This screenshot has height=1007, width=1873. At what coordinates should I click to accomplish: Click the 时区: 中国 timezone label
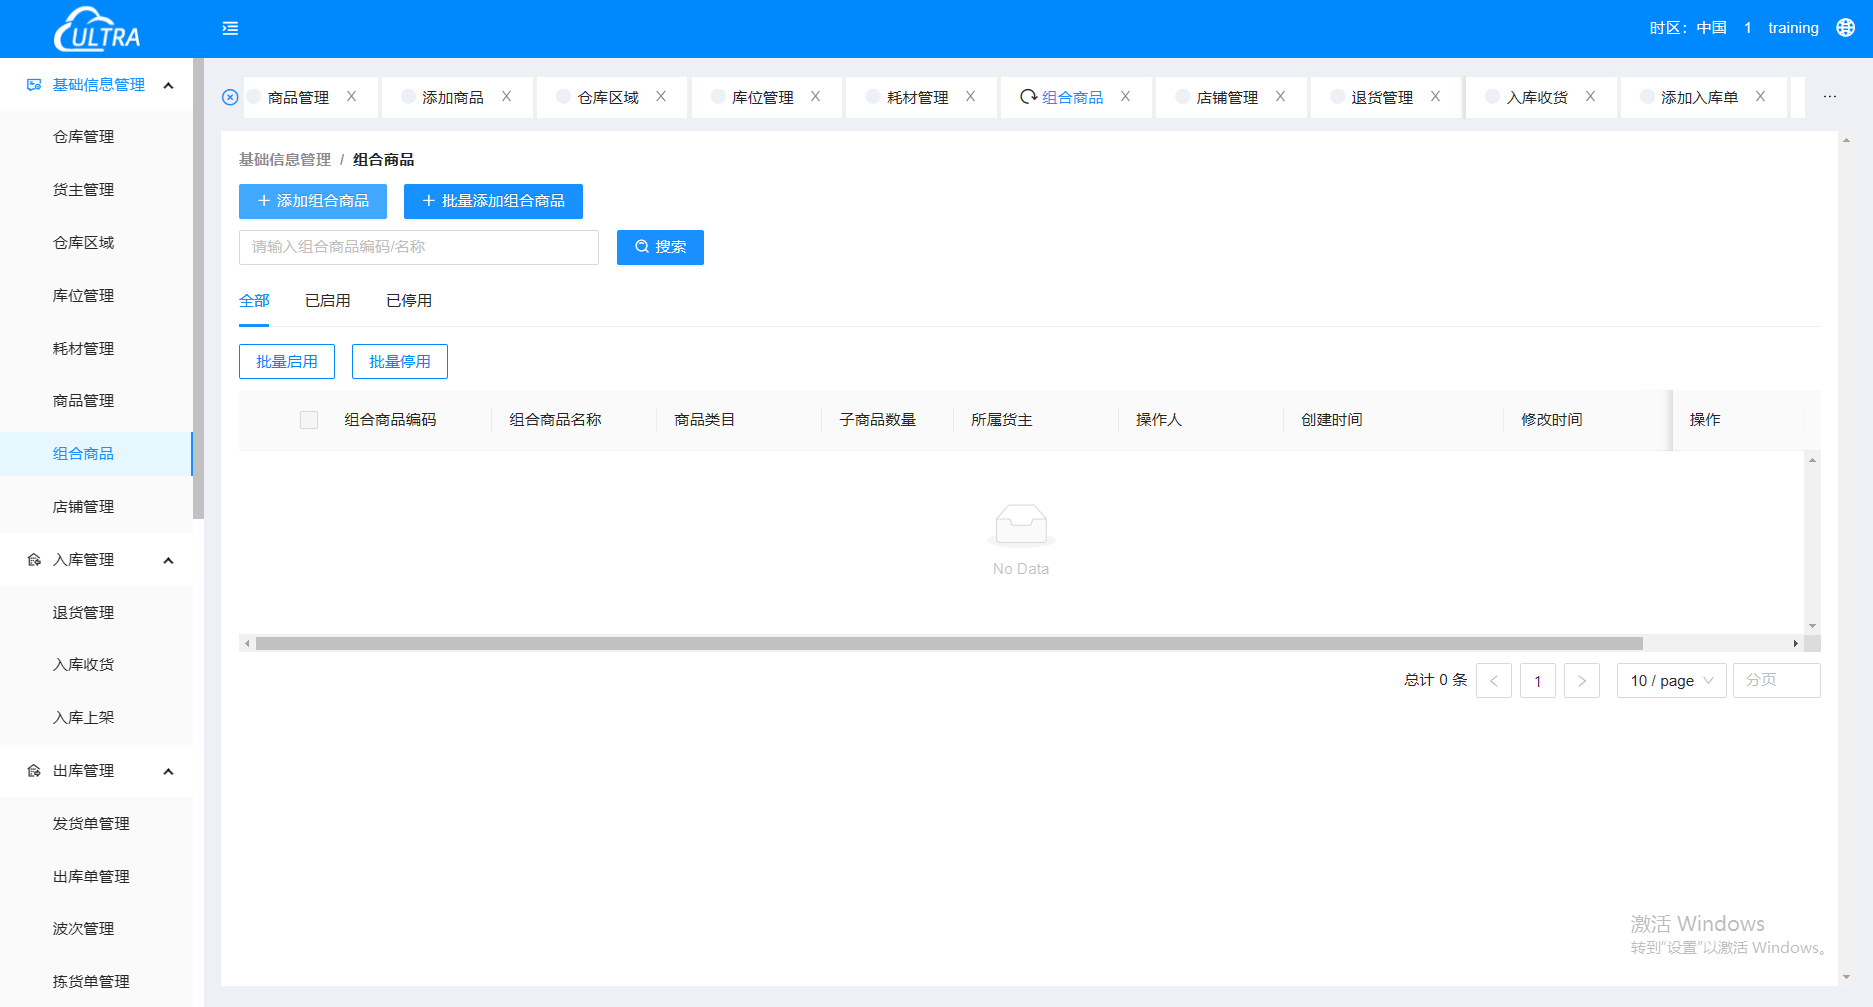coord(1688,28)
